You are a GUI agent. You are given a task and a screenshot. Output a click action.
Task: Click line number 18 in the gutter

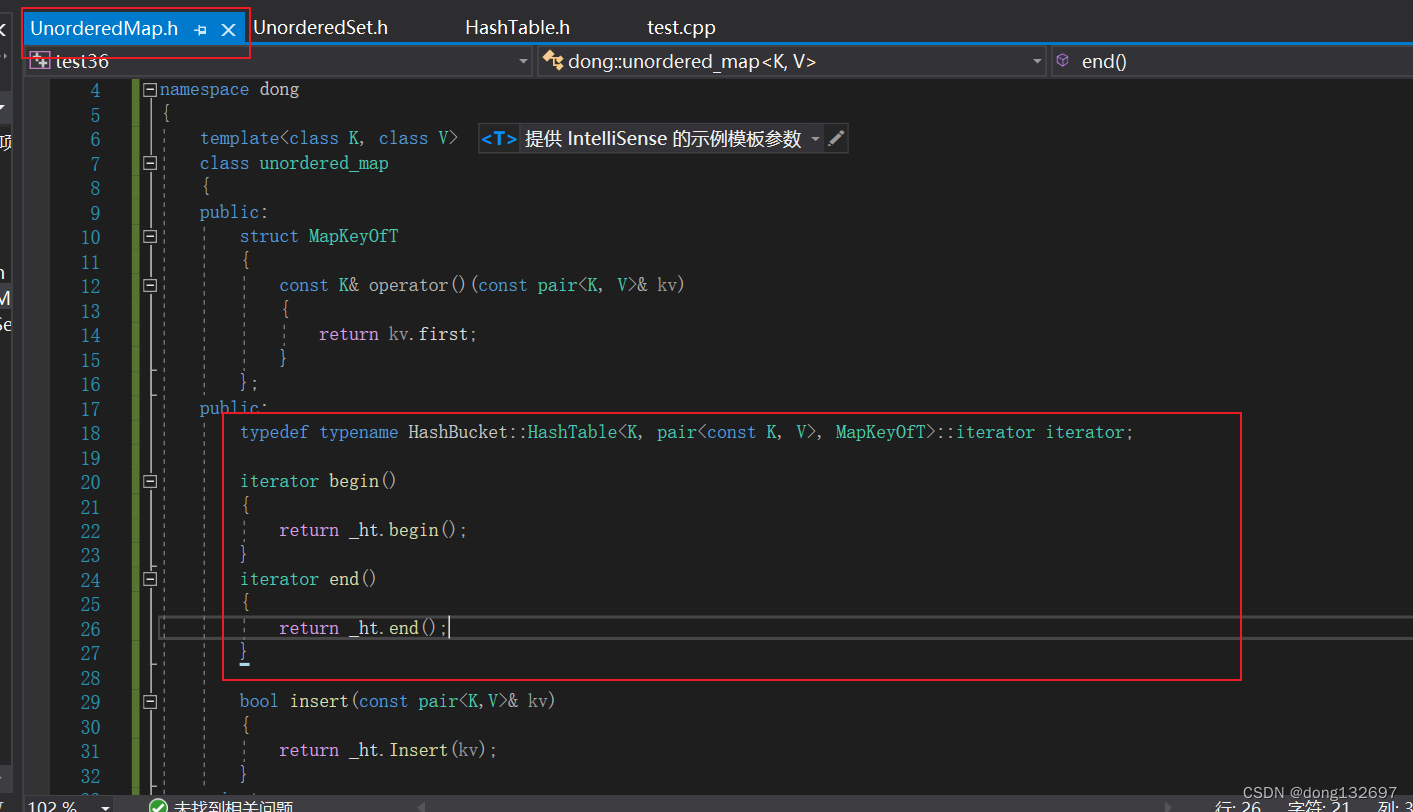[x=90, y=433]
